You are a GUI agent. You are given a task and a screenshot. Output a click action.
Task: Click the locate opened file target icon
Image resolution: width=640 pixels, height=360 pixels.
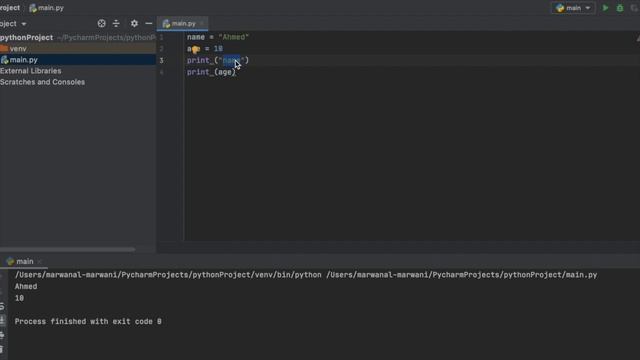pos(102,24)
